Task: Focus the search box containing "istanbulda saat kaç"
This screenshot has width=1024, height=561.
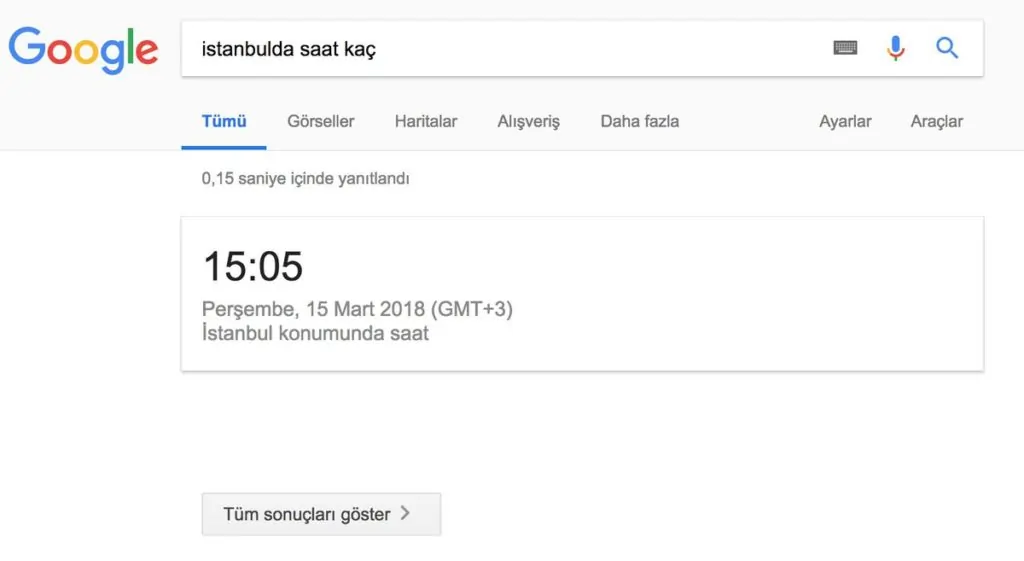Action: coord(500,48)
